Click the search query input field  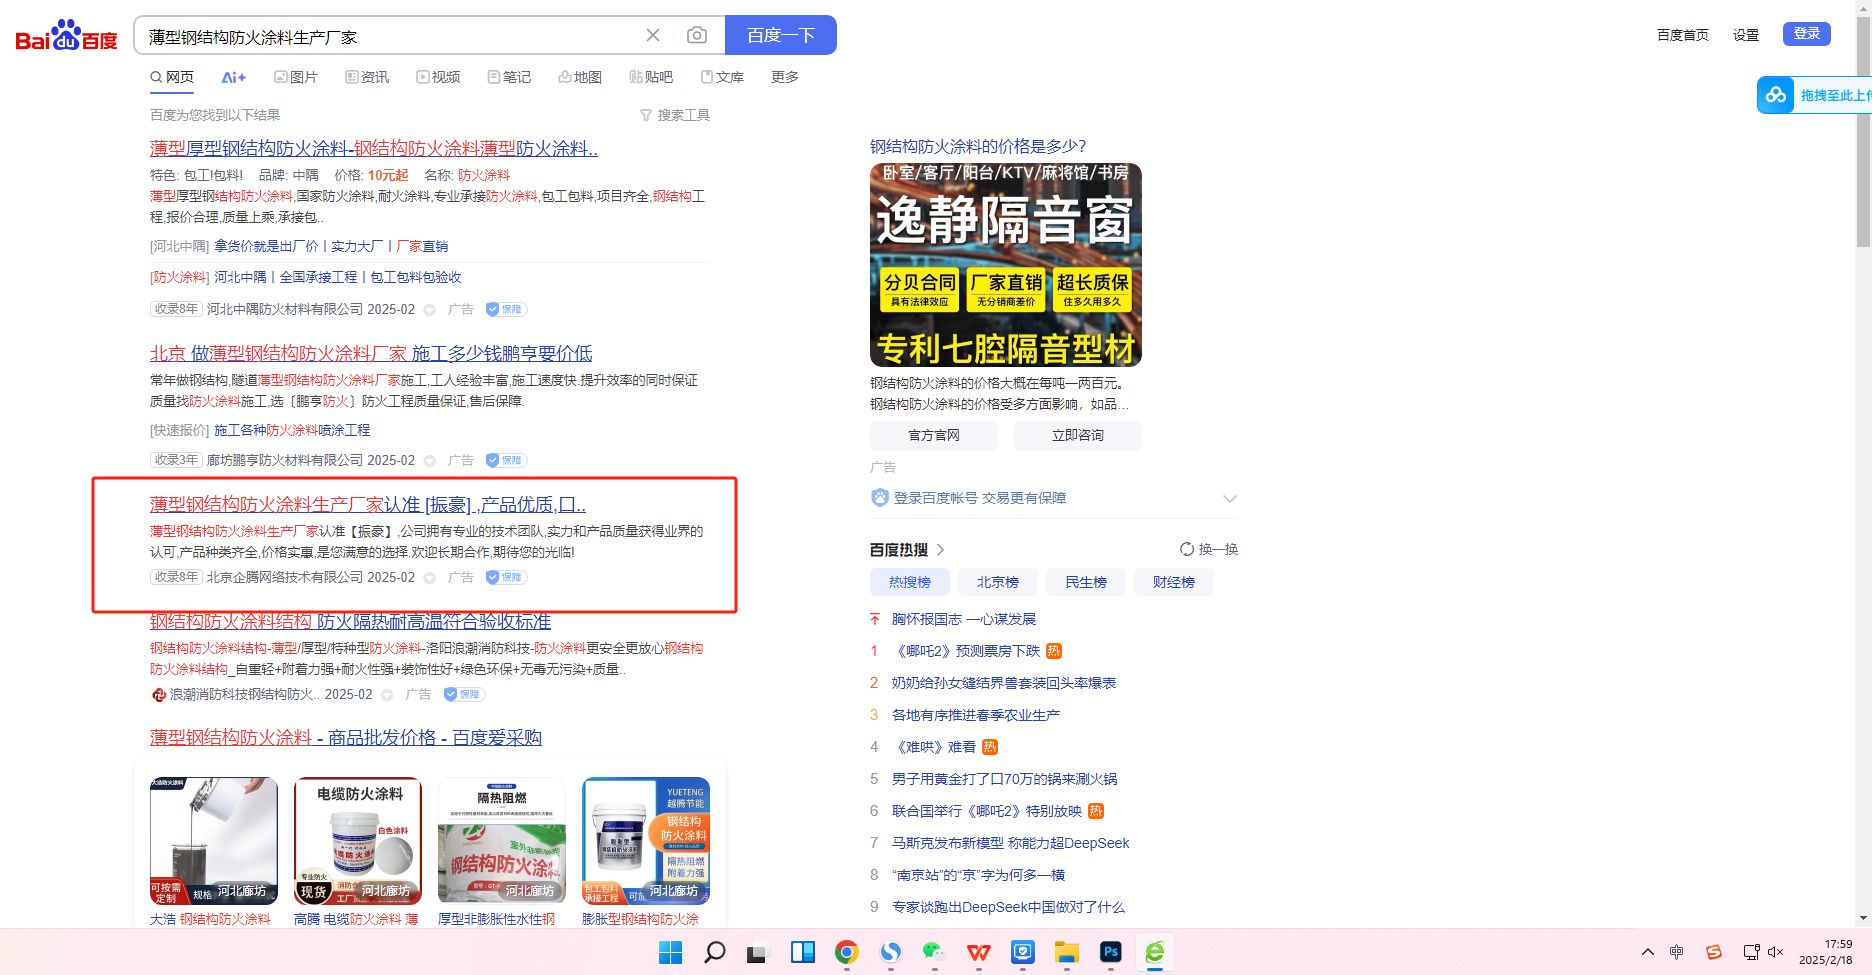click(390, 37)
